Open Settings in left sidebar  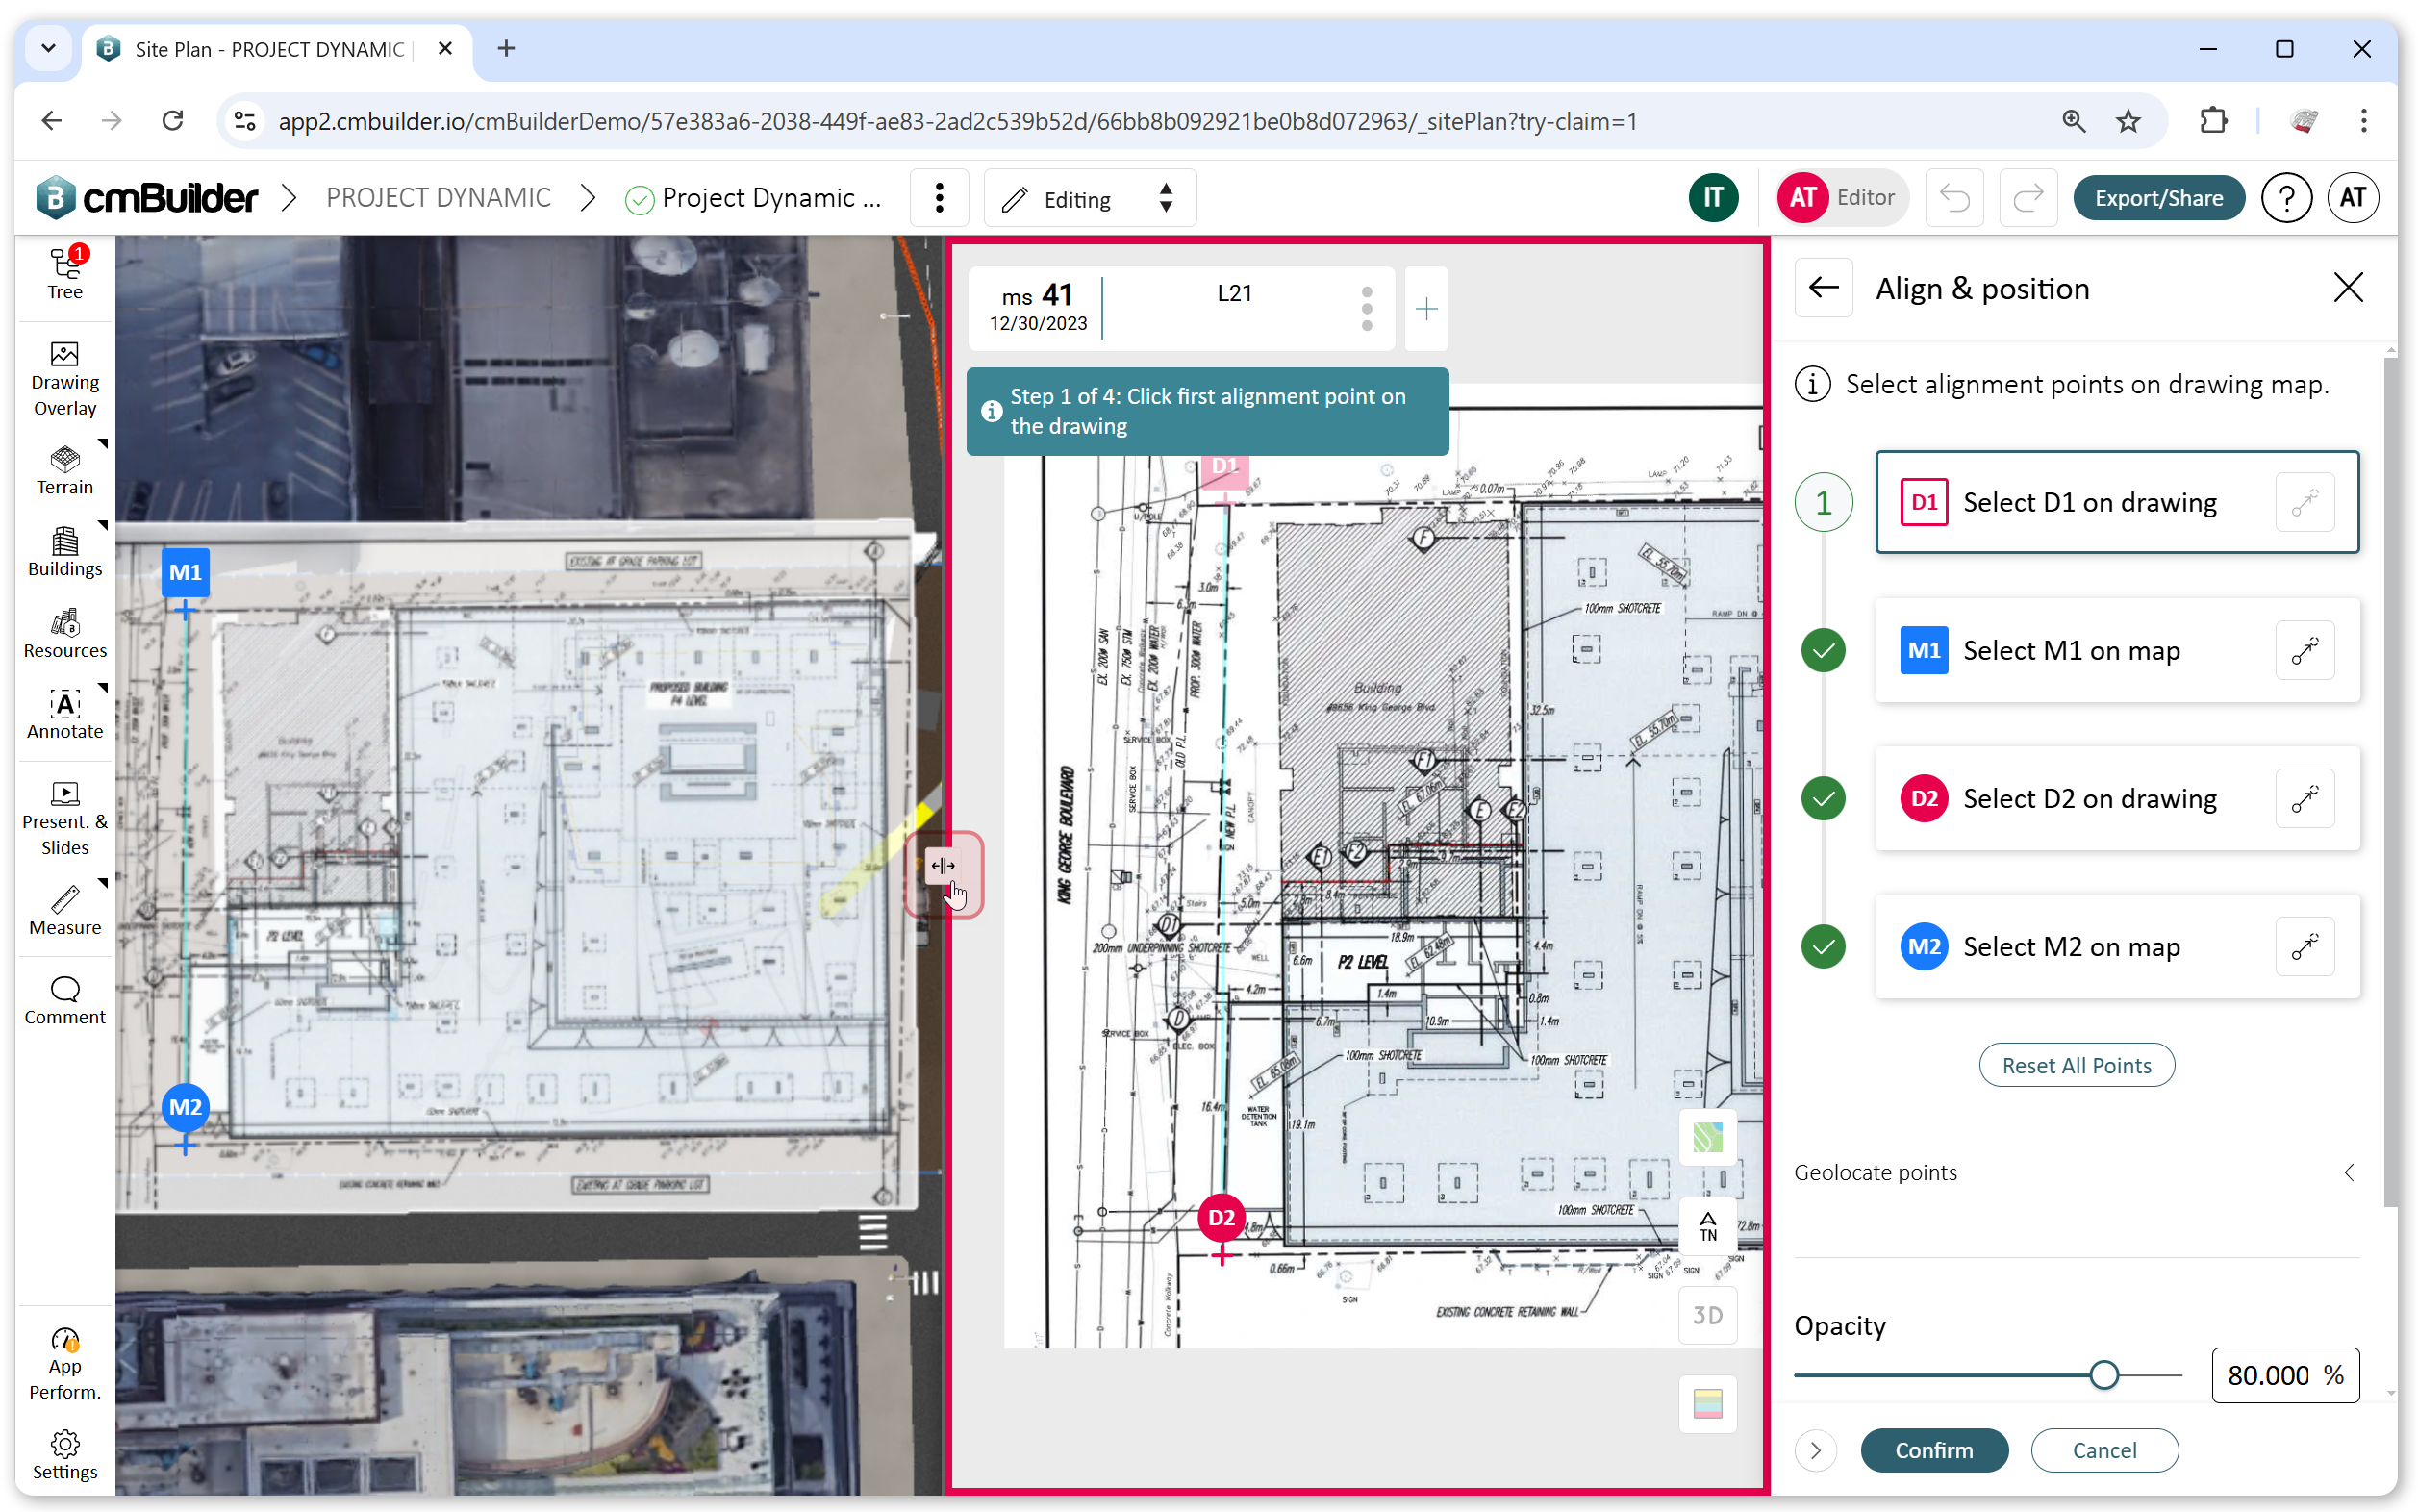click(x=65, y=1455)
